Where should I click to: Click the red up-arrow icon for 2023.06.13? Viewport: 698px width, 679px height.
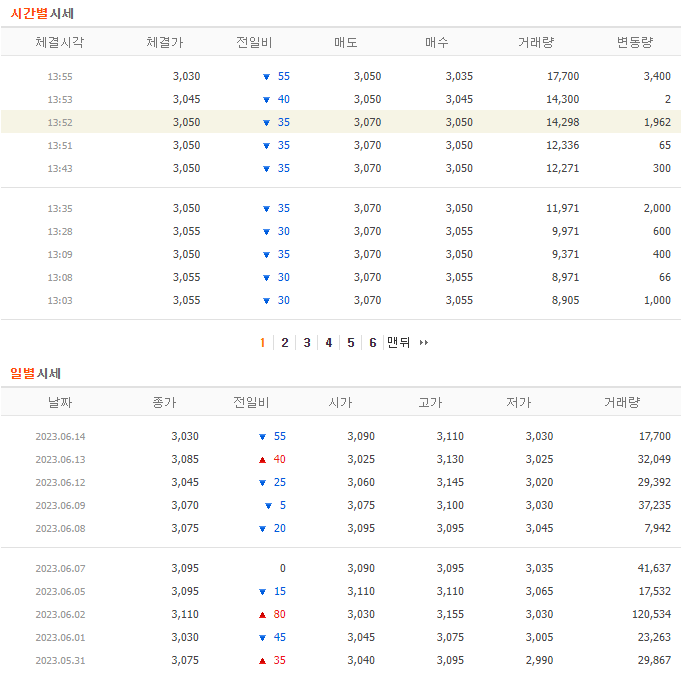pyautogui.click(x=262, y=460)
